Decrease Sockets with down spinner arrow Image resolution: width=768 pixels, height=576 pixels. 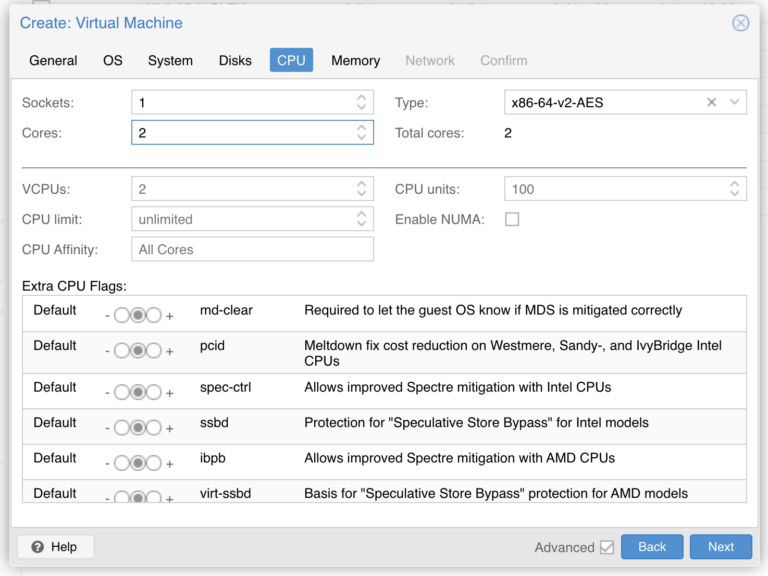[361, 107]
